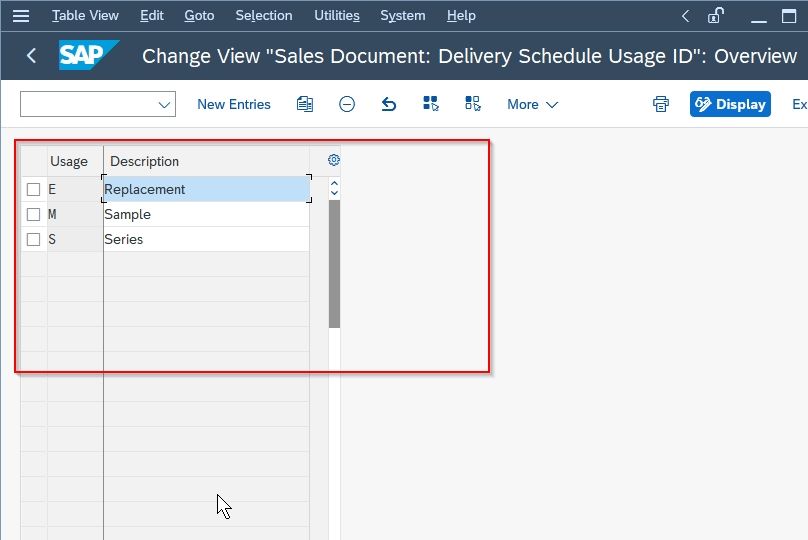The image size is (808, 540).
Task: Open the Help menu
Action: (x=461, y=16)
